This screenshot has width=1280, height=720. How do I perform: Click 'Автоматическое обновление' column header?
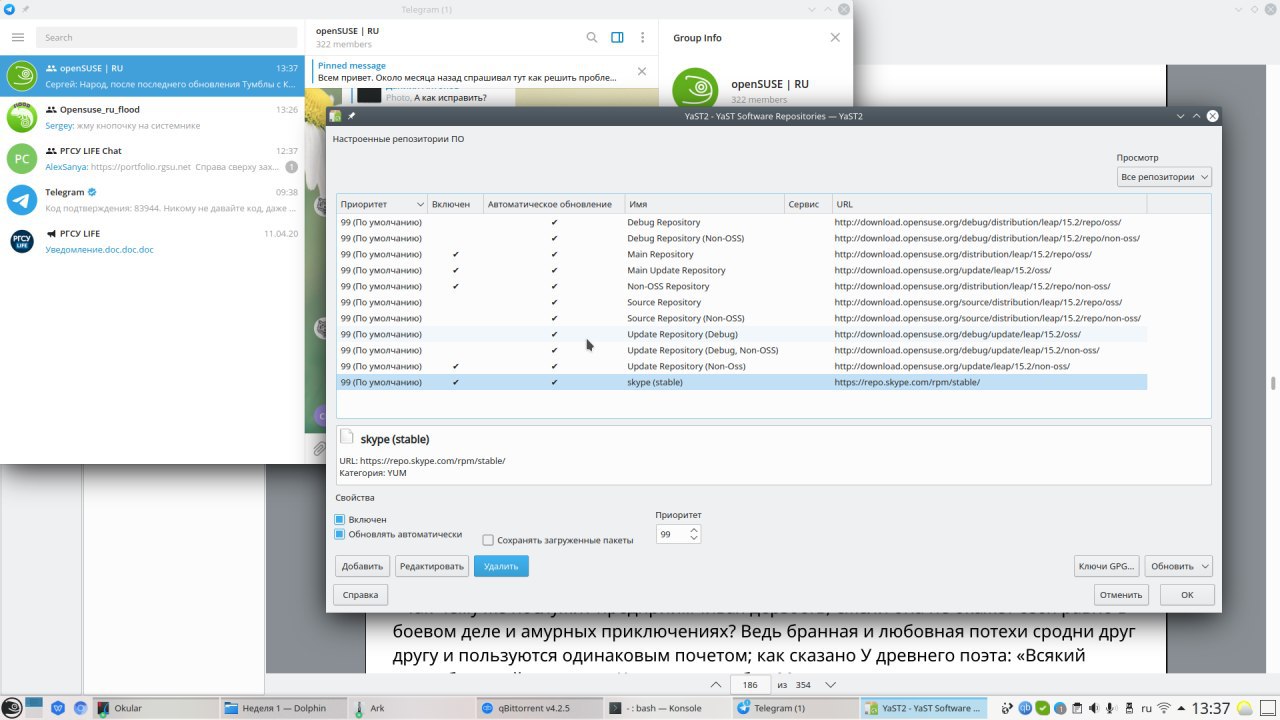[554, 204]
